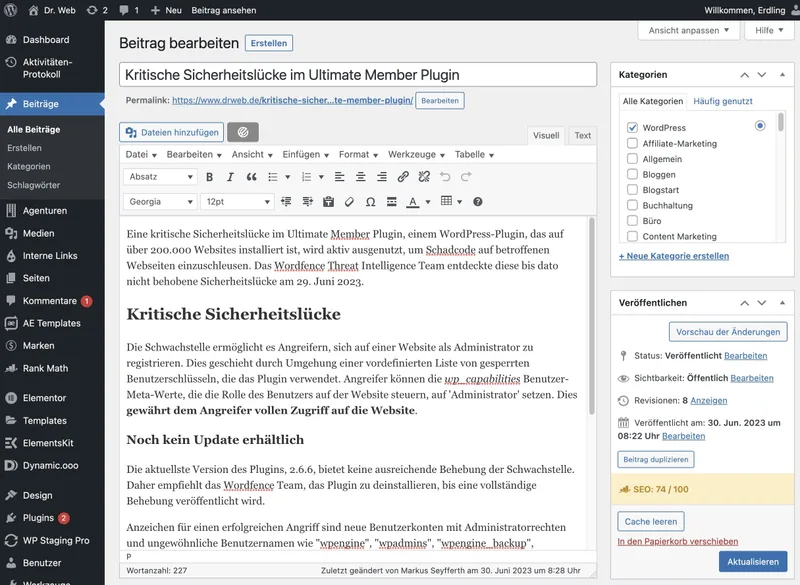Click the category list scrollbar
The width and height of the screenshot is (800, 585).
[x=780, y=122]
